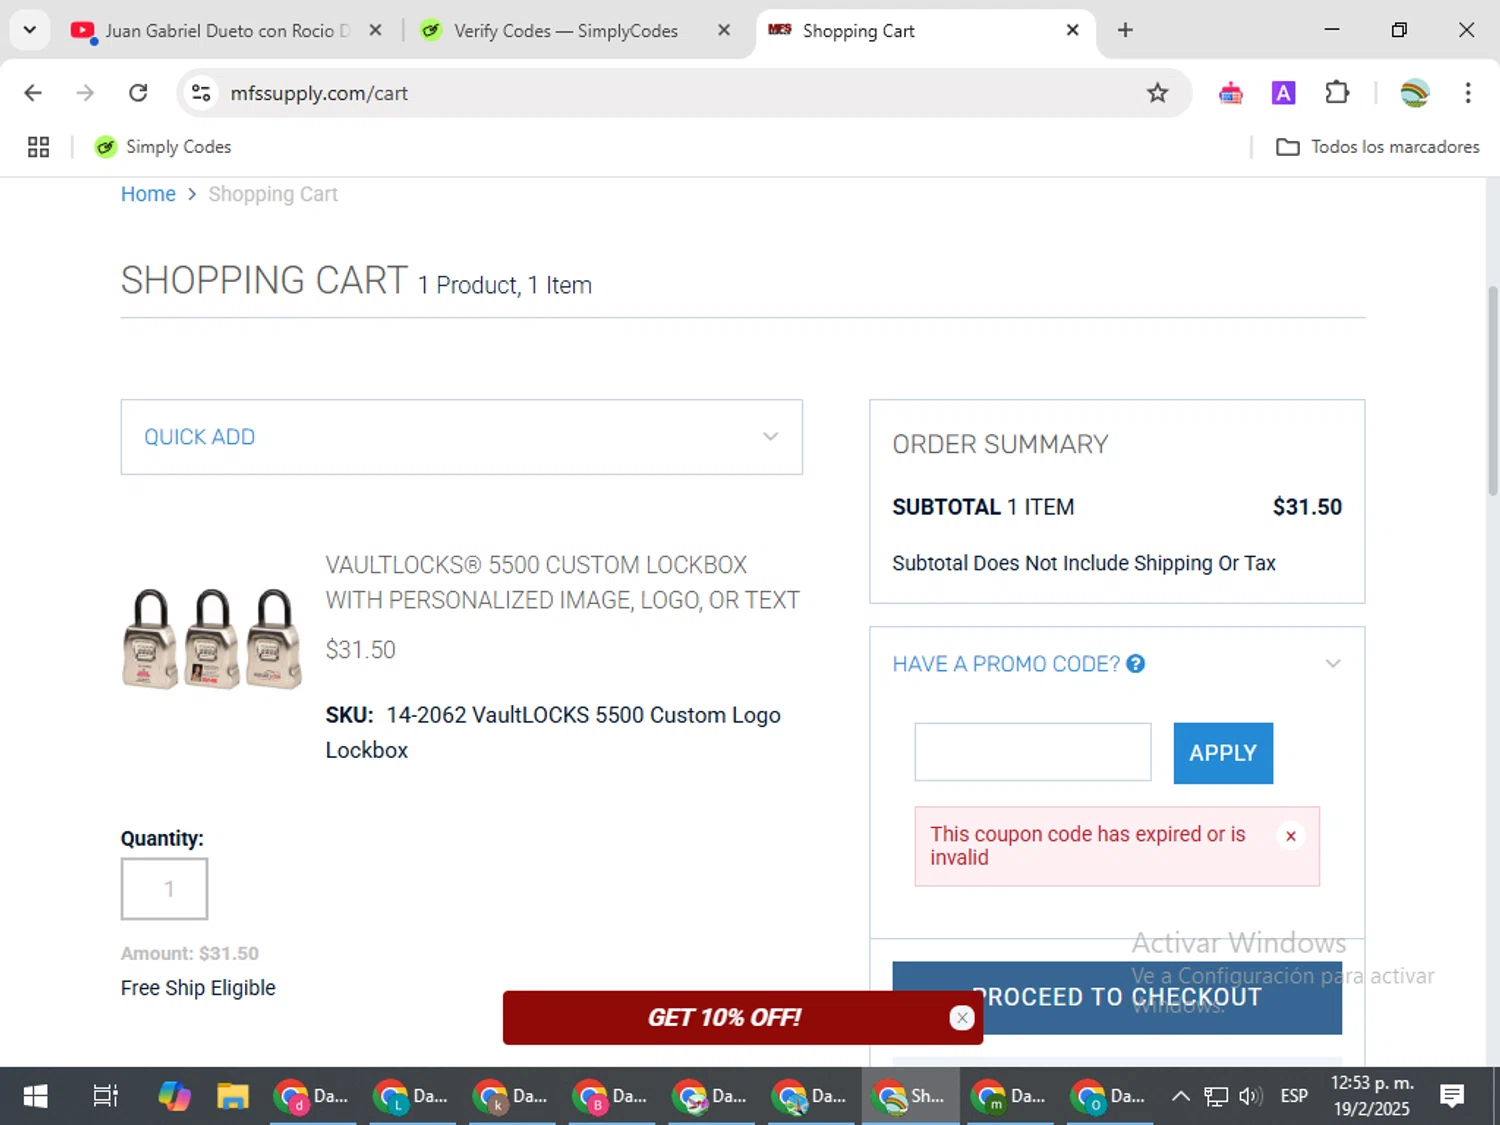Screen dimensions: 1500x1125
Task: Apply the promo code
Action: click(1223, 753)
